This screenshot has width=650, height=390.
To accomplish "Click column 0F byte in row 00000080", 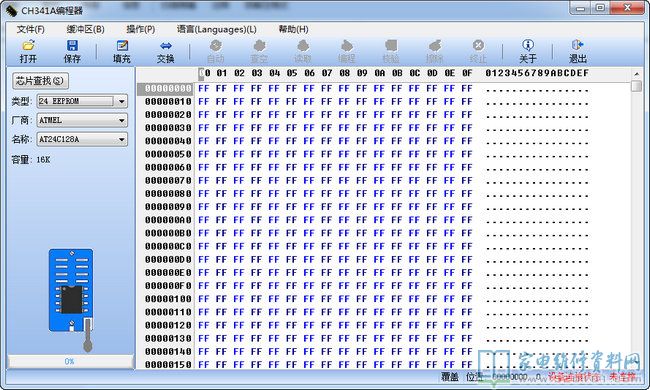I will pyautogui.click(x=467, y=194).
